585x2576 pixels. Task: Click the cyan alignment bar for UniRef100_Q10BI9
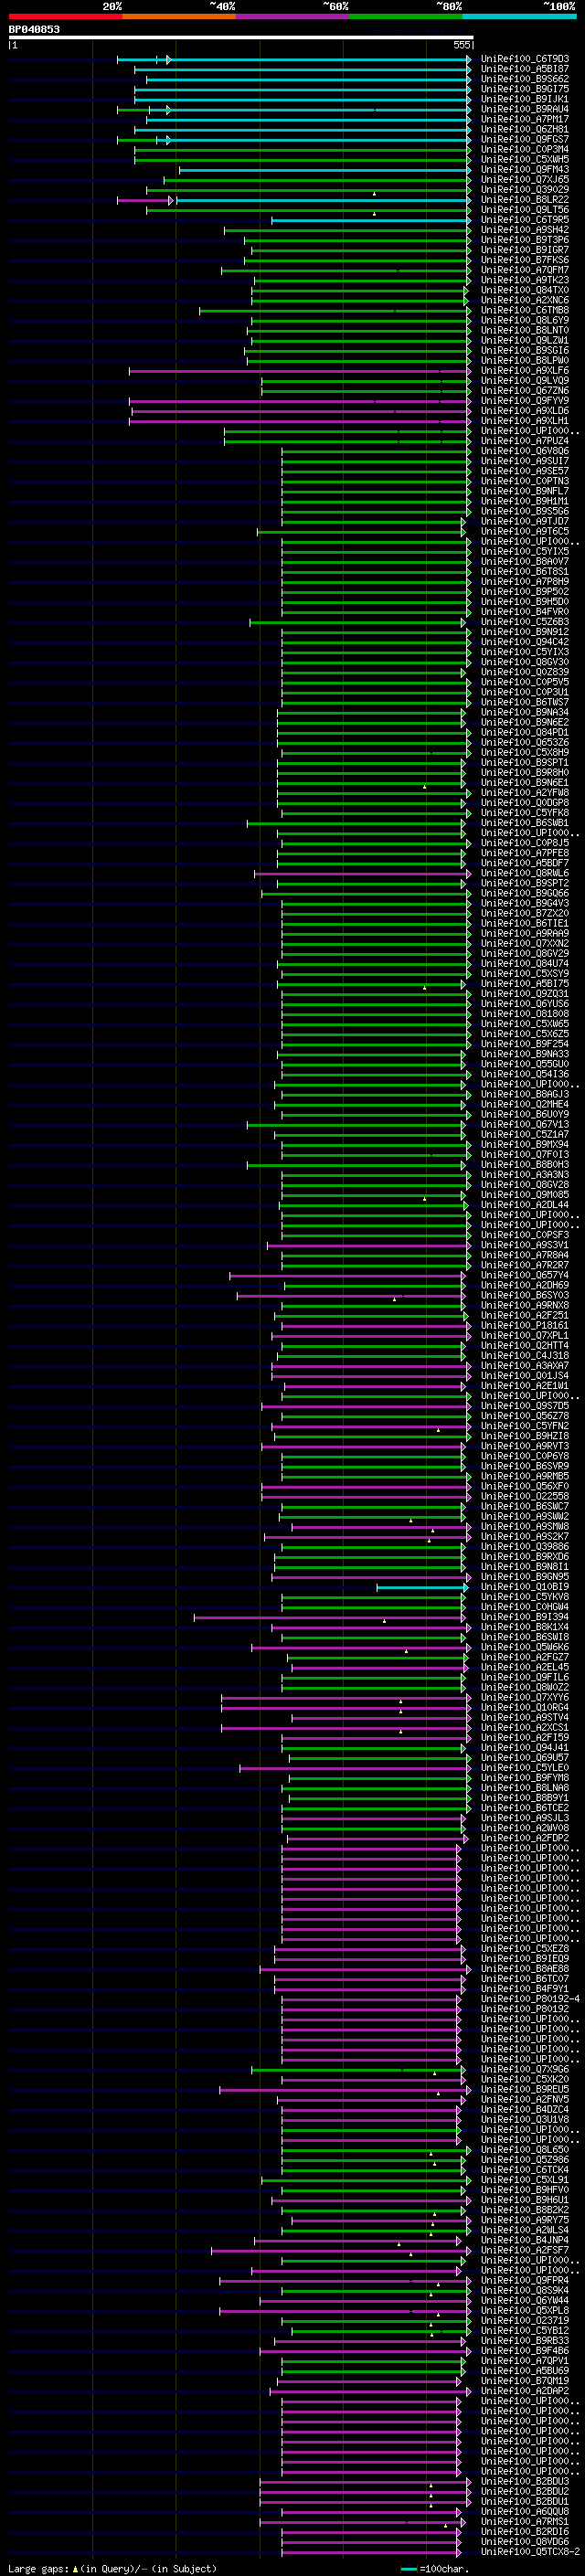[422, 1587]
